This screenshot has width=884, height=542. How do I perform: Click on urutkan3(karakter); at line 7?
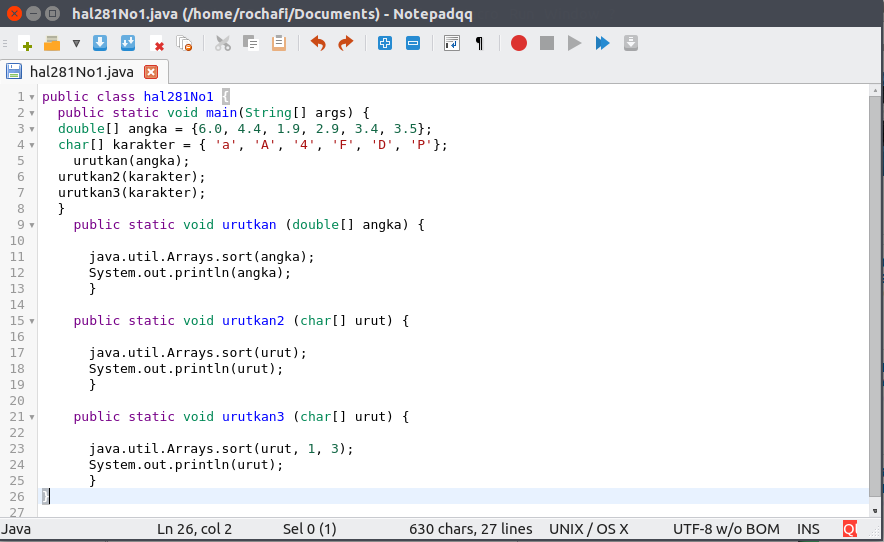click(x=131, y=192)
